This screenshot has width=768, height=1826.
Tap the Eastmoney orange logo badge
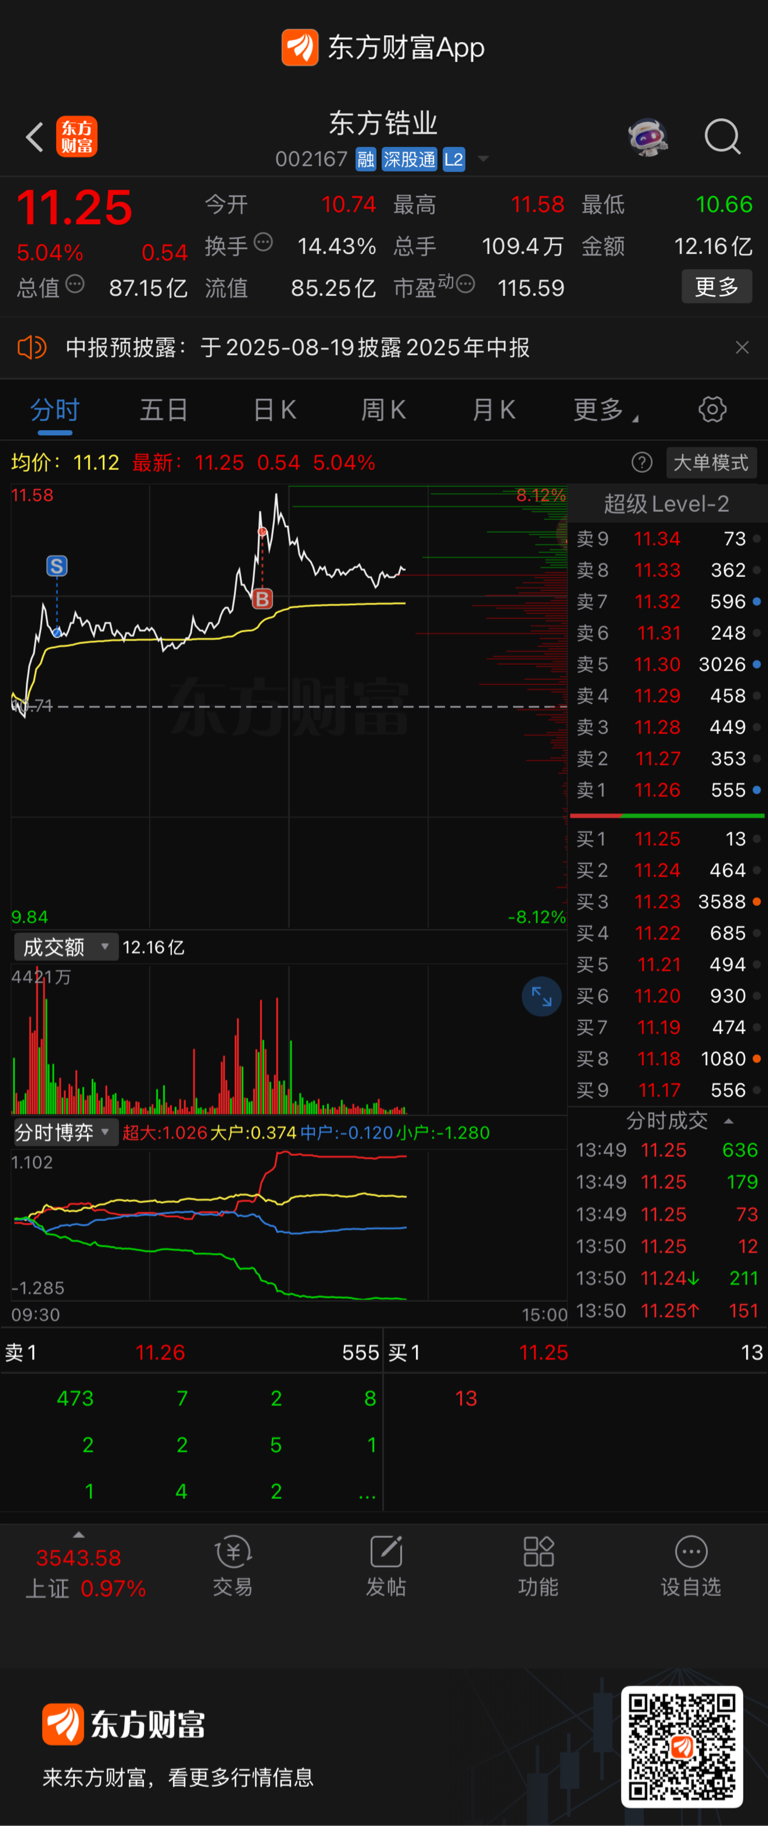[77, 137]
